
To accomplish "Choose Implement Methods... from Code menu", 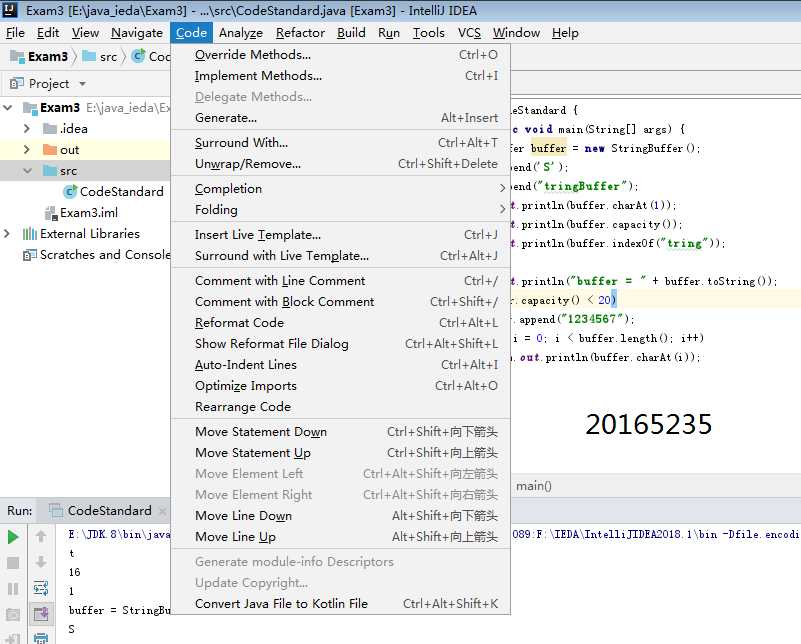I will [x=341, y=76].
